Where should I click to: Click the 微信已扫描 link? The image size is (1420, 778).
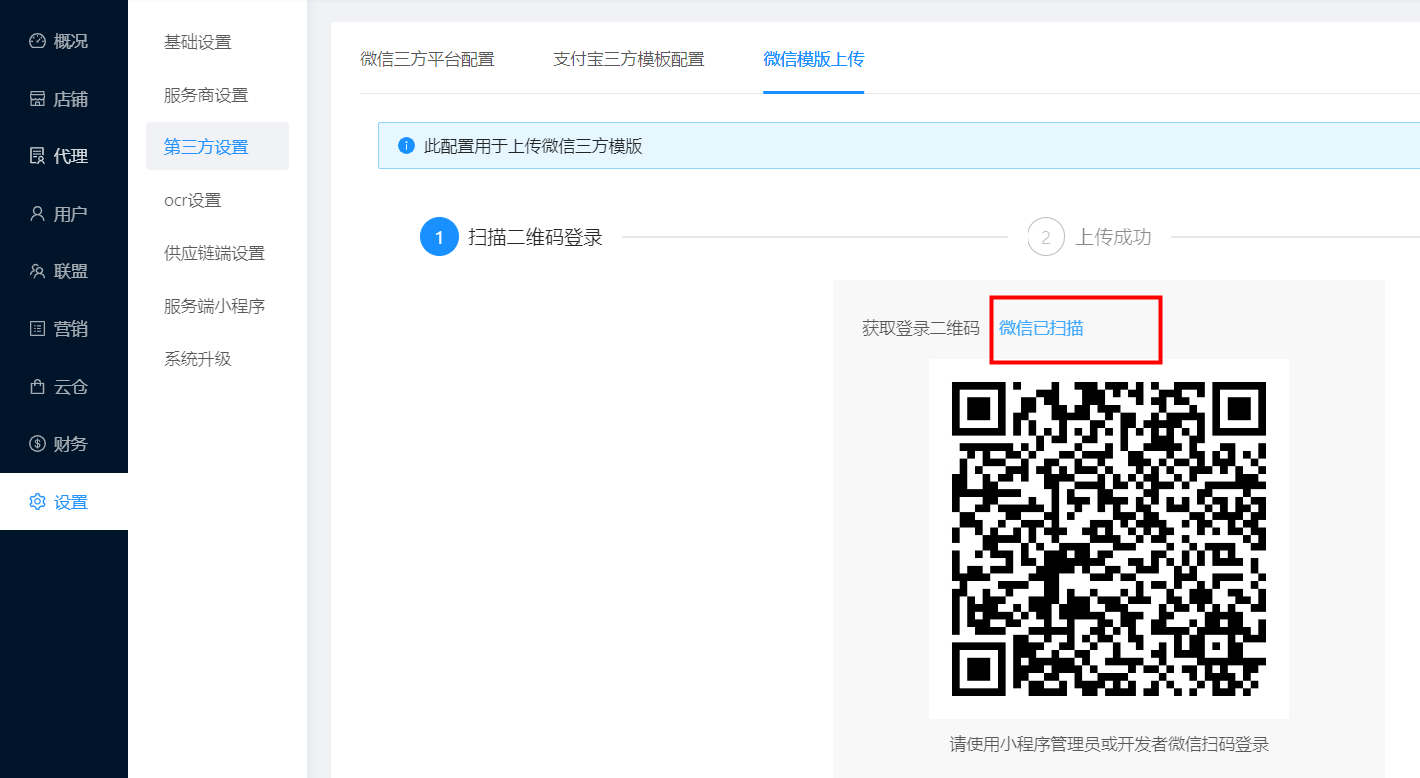pyautogui.click(x=1041, y=327)
